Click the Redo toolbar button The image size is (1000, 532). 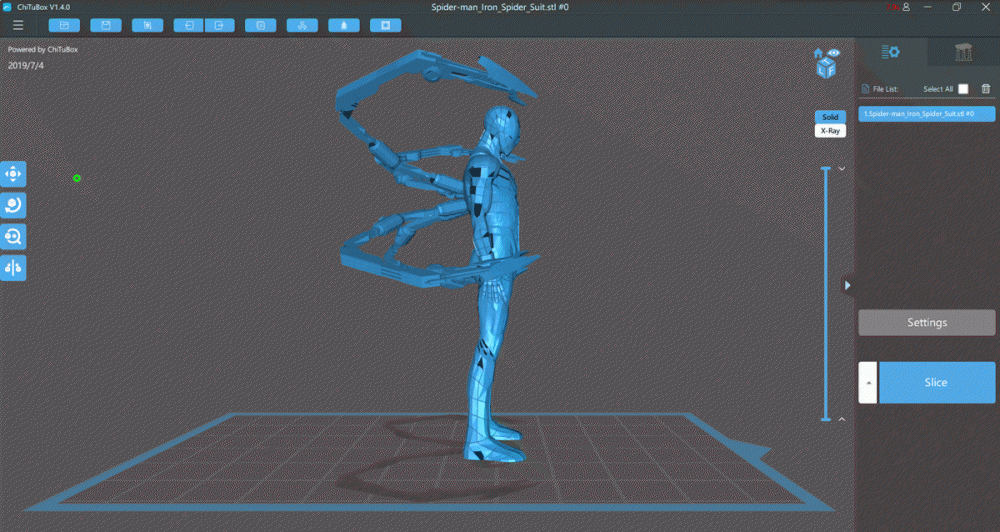click(219, 26)
